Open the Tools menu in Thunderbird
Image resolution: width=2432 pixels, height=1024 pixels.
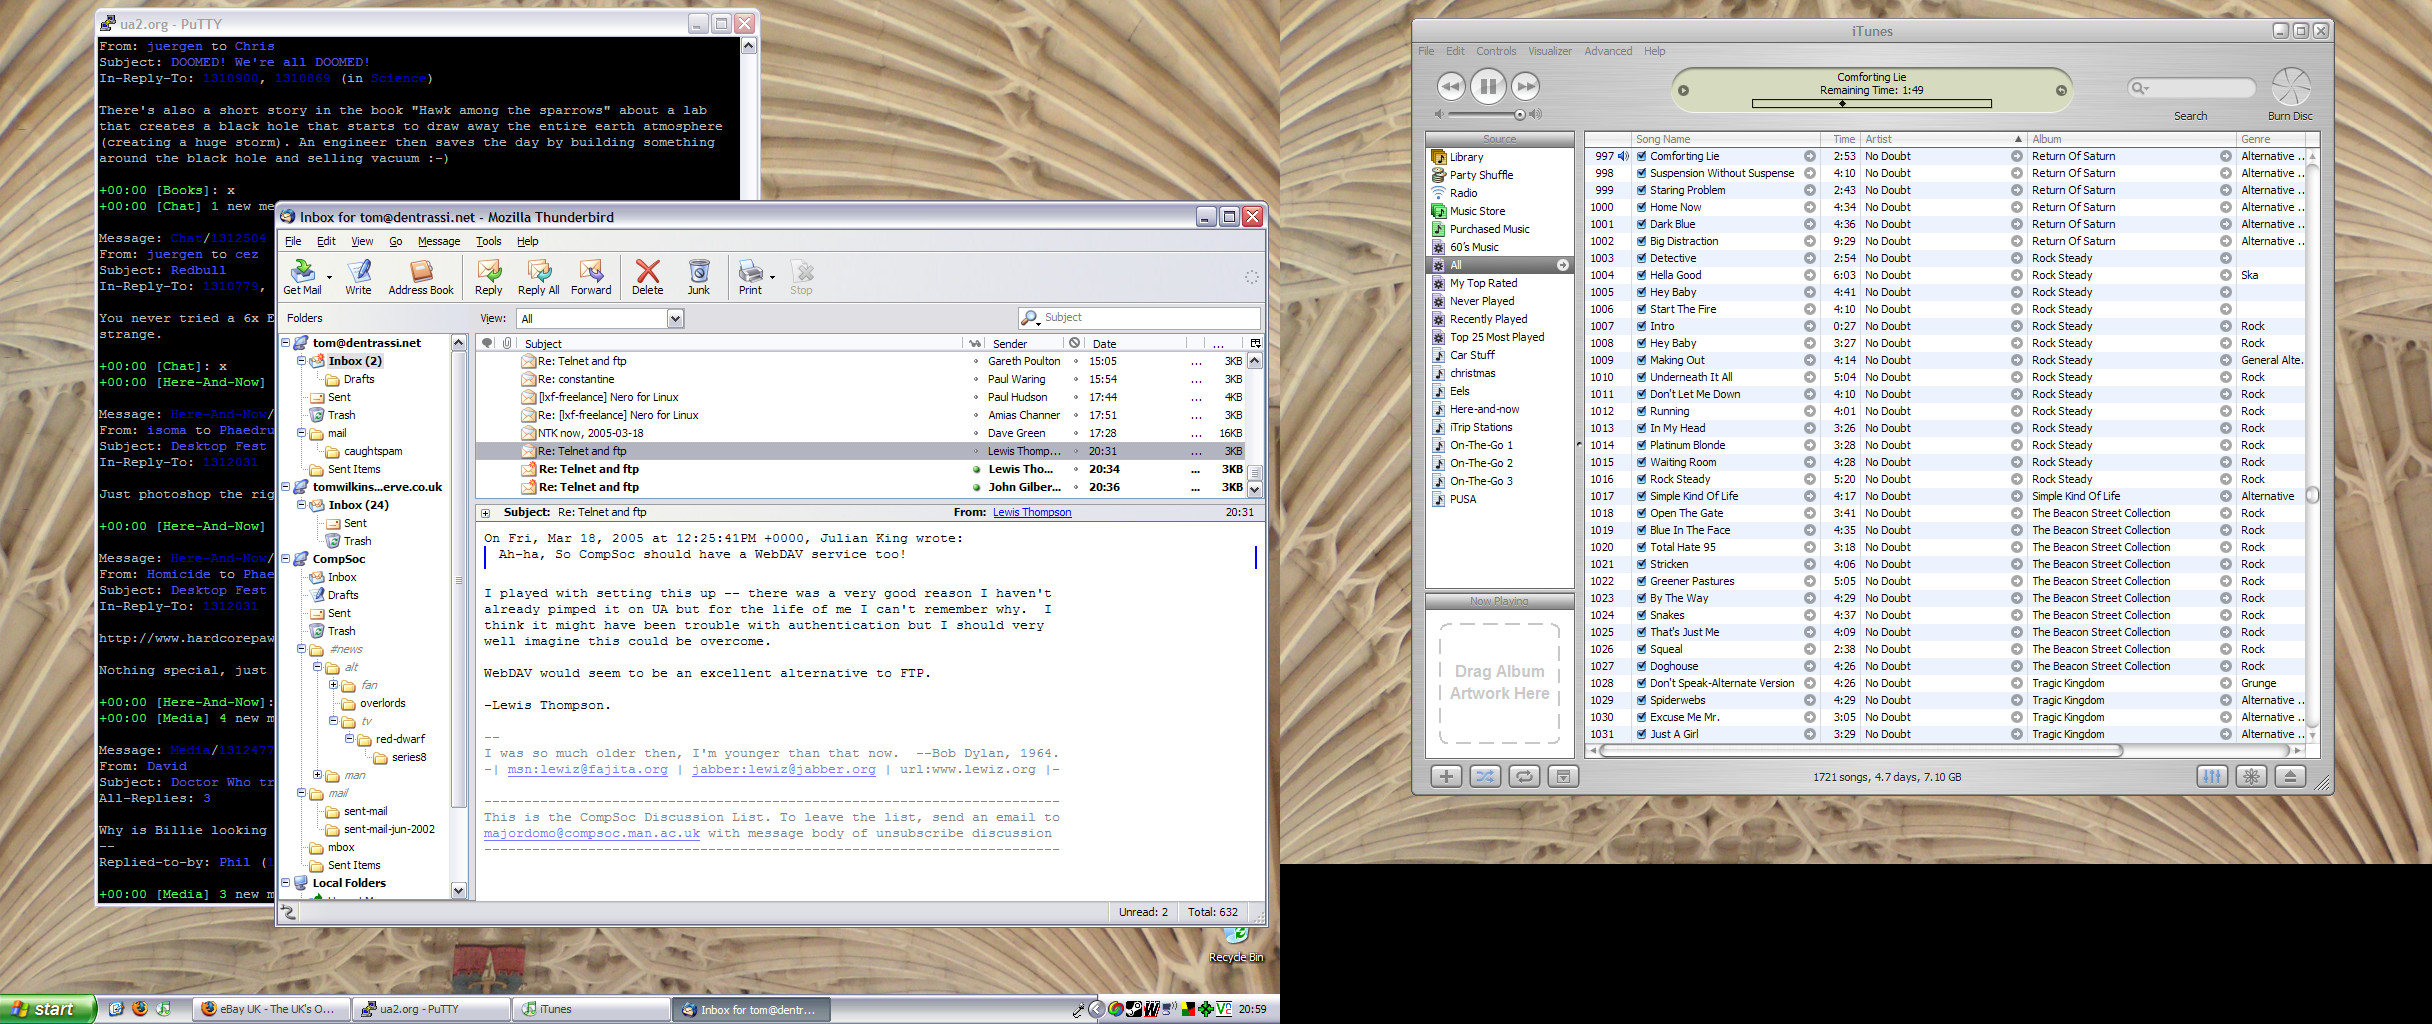(488, 241)
